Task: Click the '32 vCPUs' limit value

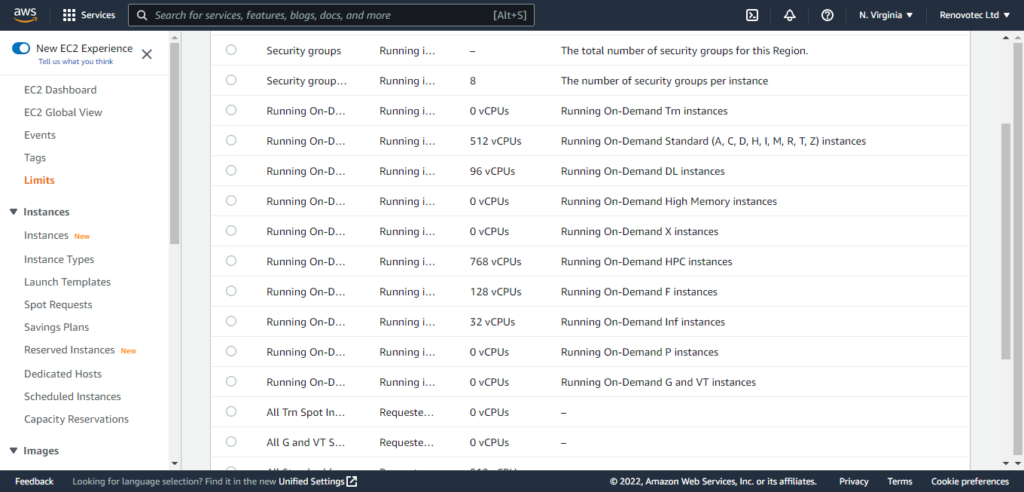Action: [492, 321]
